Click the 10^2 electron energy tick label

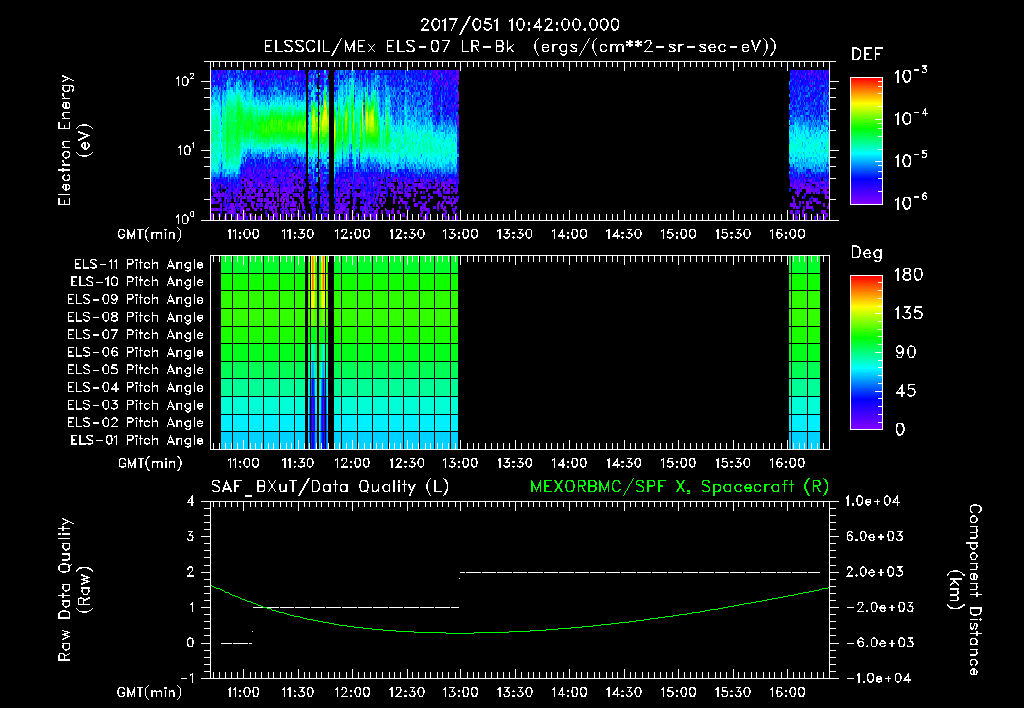click(x=185, y=82)
